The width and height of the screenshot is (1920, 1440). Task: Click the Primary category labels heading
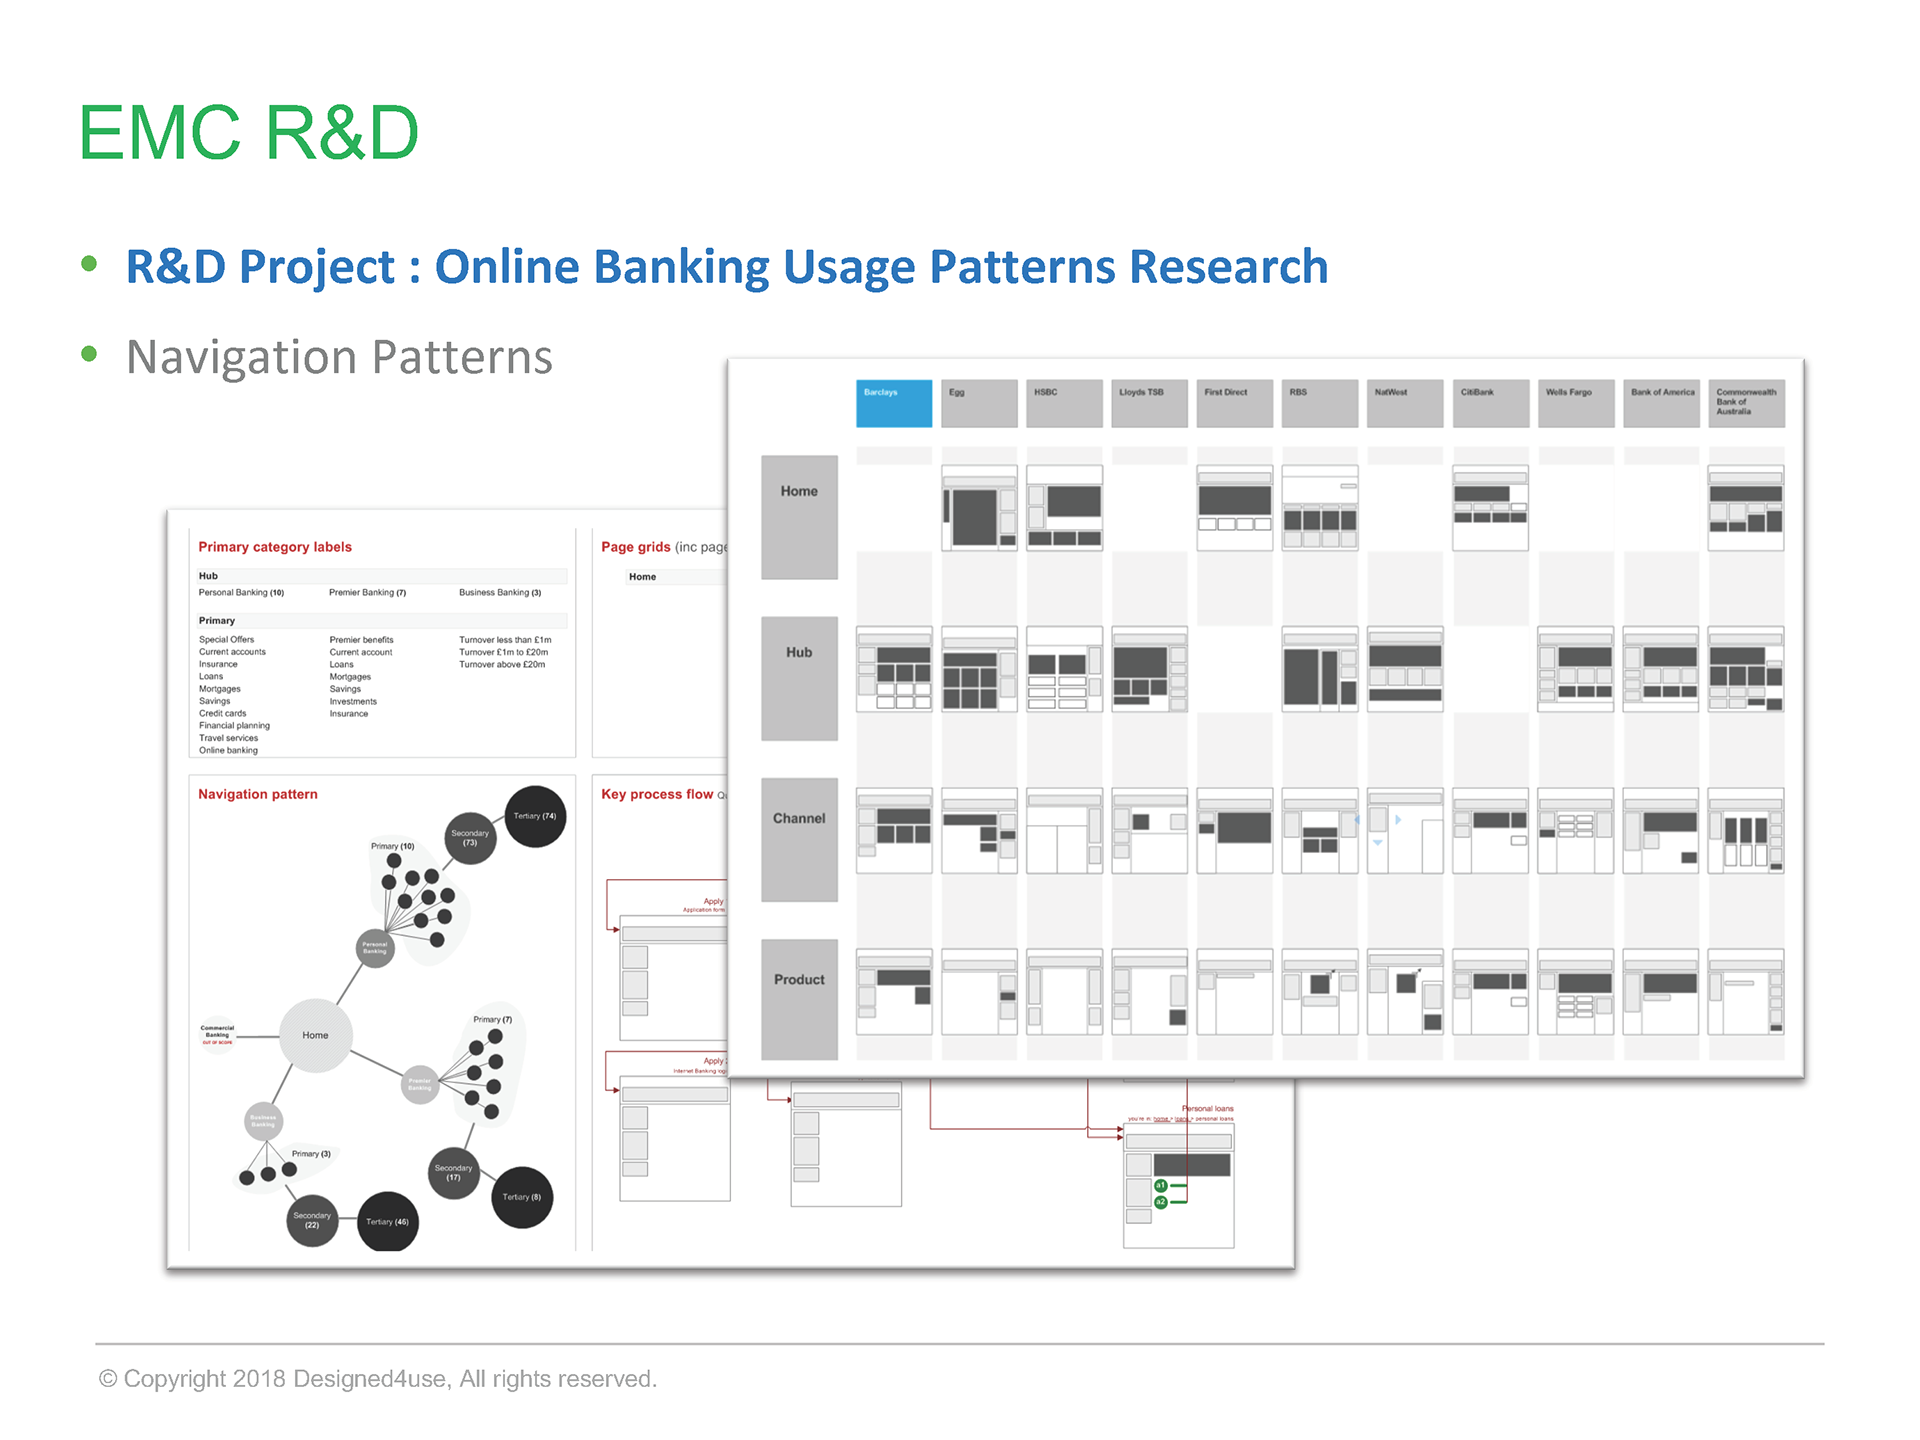click(x=275, y=547)
